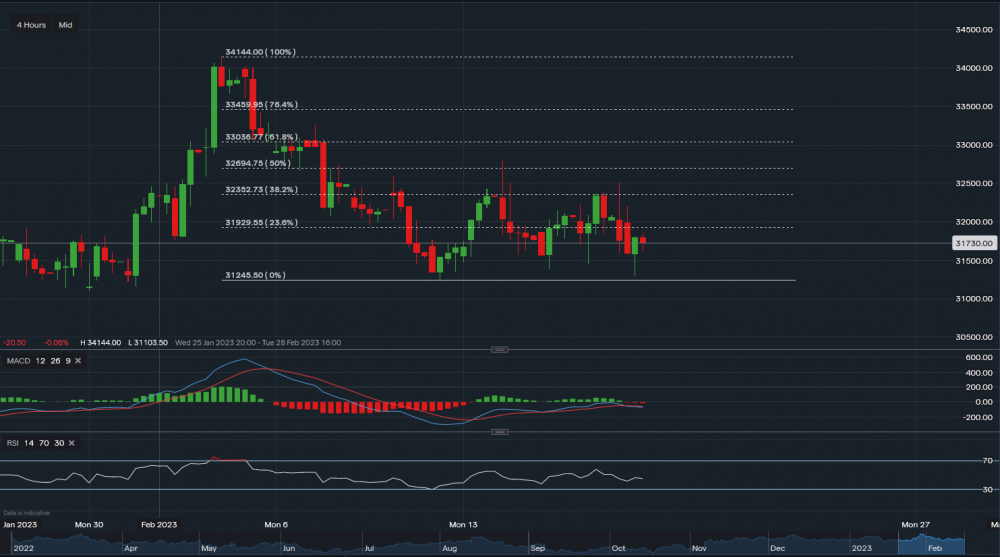This screenshot has height=557, width=1000.
Task: Select the 100% Fibonacci level at 34144.00
Action: [x=260, y=52]
